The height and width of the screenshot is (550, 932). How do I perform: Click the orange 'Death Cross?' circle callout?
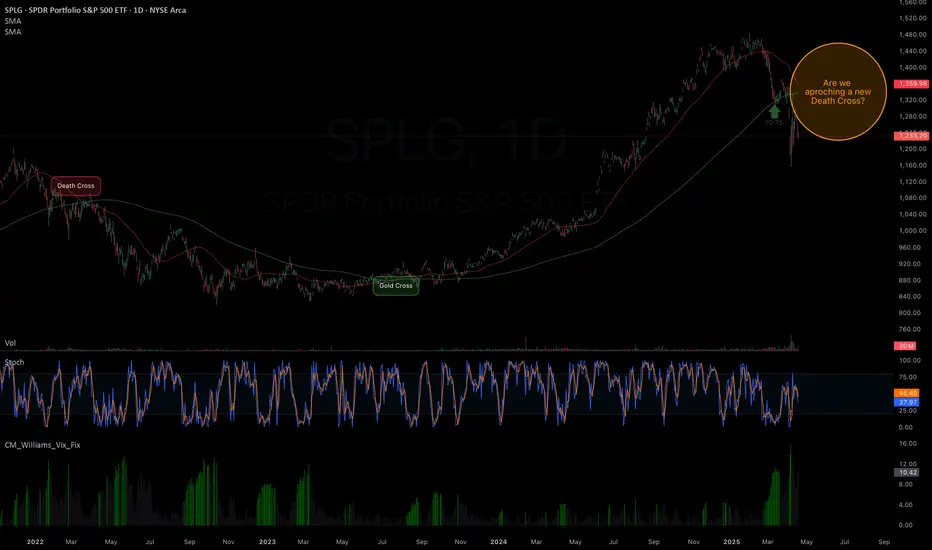pyautogui.click(x=838, y=92)
